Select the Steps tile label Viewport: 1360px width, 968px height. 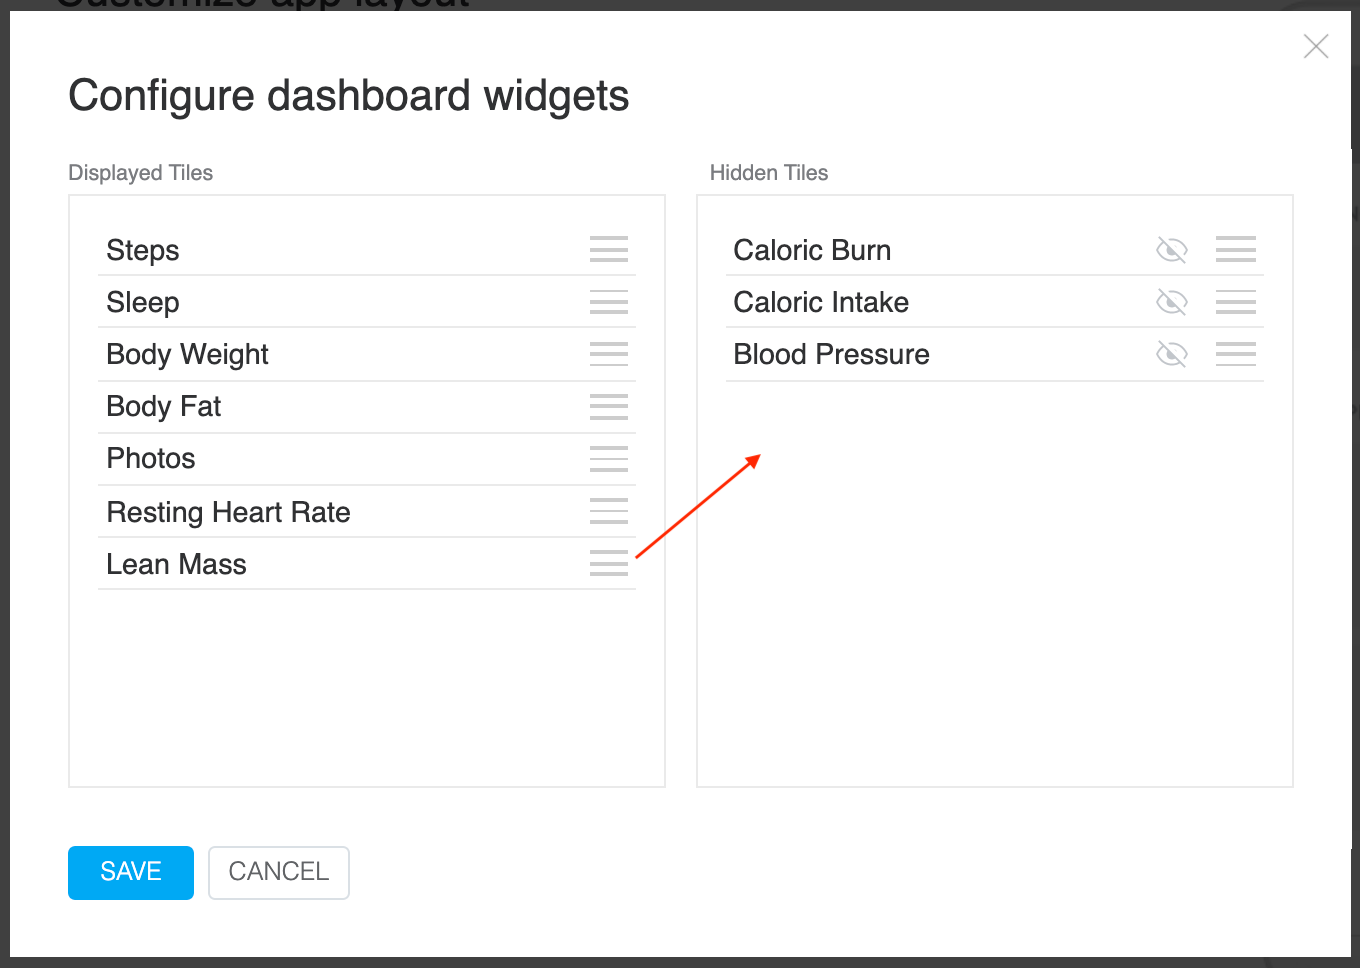(143, 250)
